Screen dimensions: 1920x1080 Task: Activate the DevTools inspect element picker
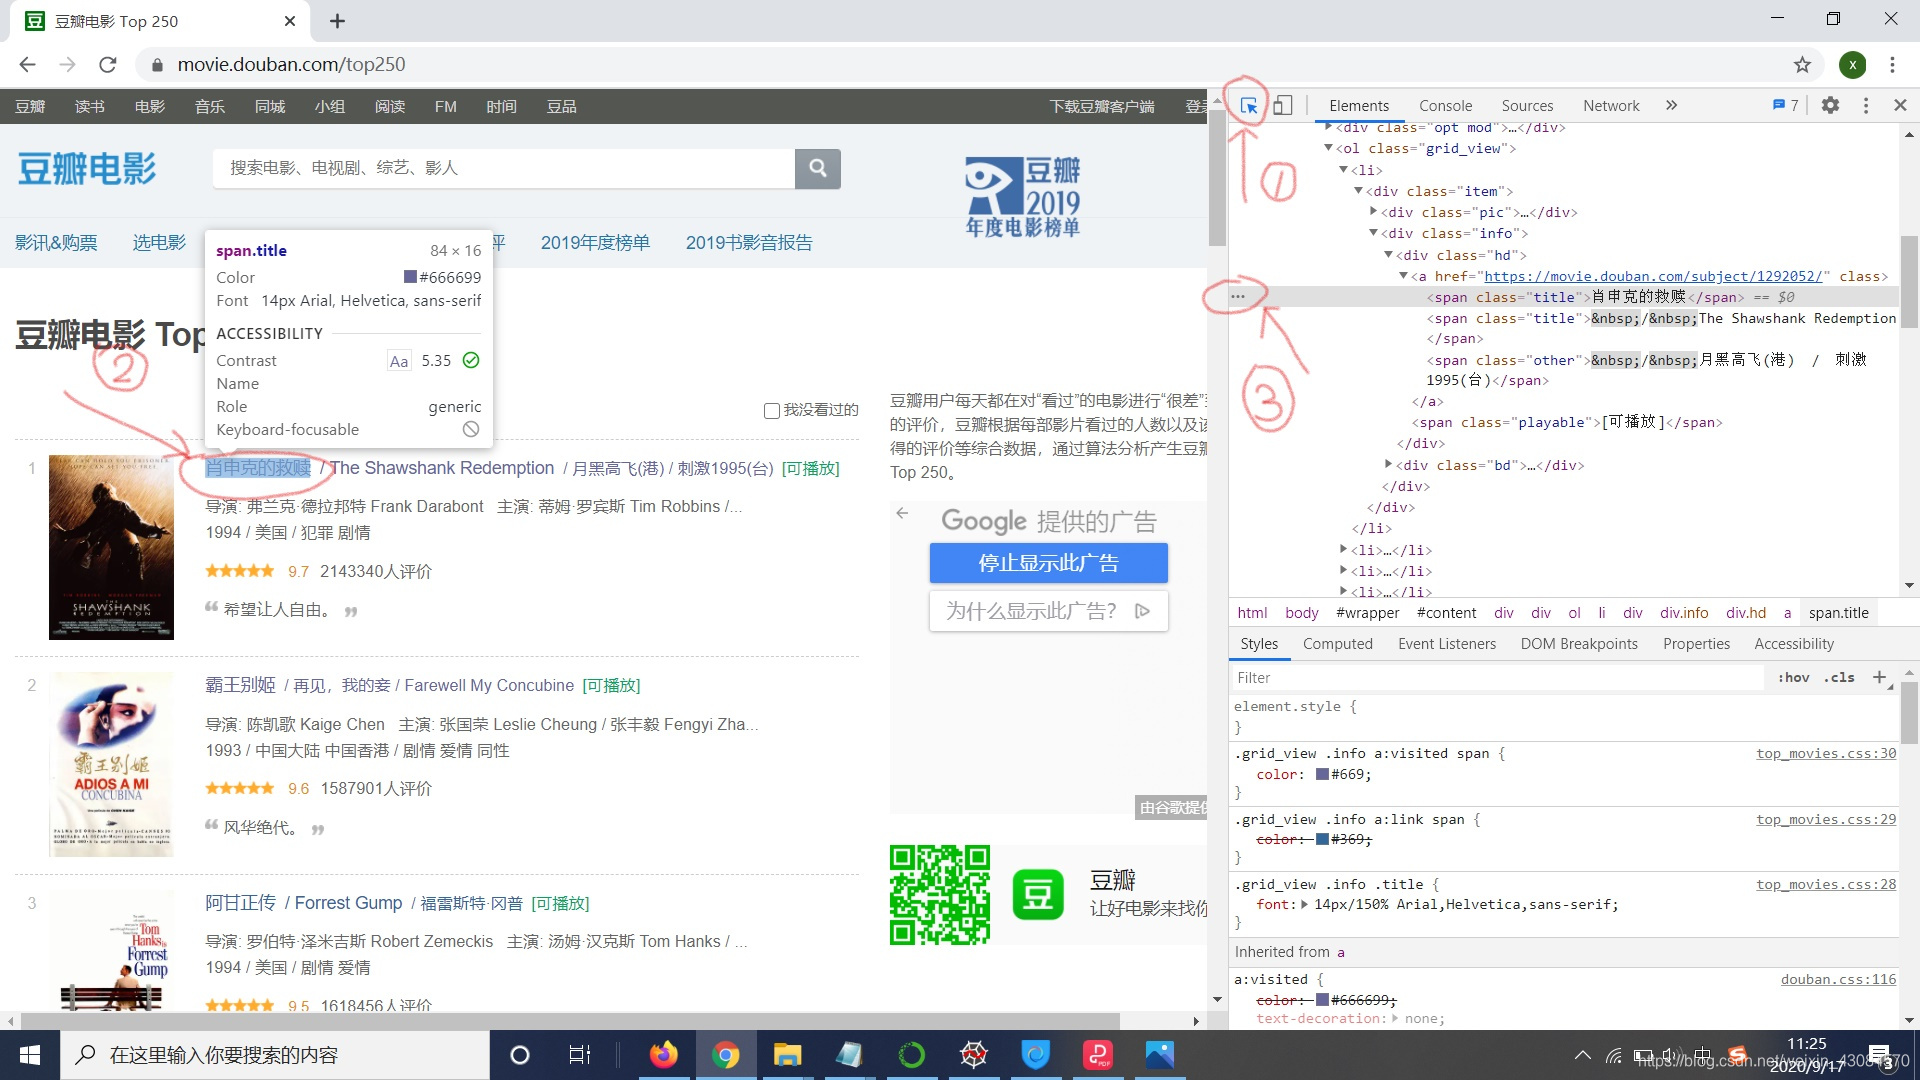point(1249,105)
